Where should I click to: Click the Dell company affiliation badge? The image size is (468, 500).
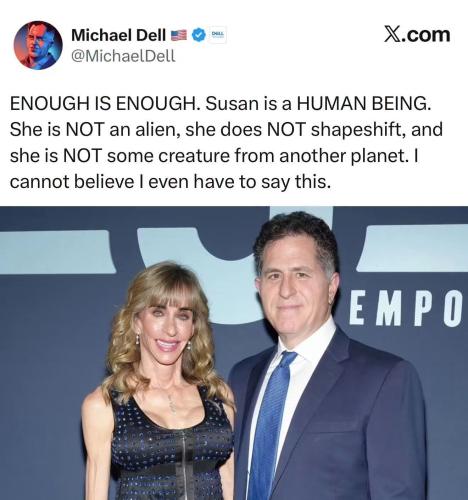(x=218, y=35)
